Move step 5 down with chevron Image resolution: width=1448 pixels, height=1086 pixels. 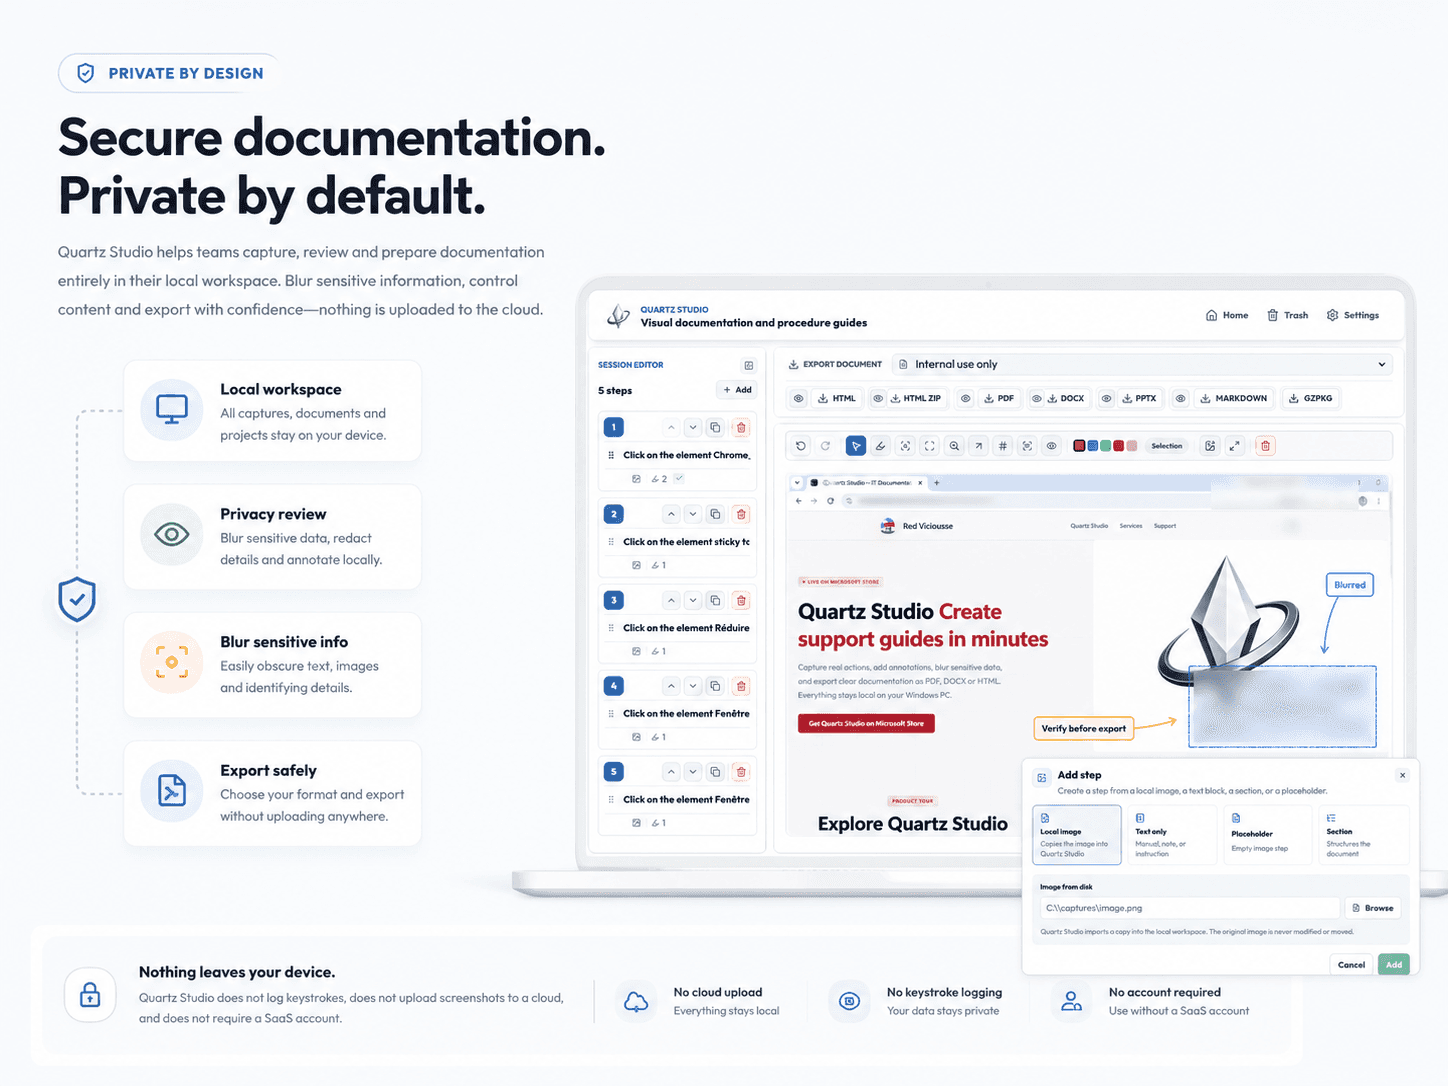tap(692, 772)
